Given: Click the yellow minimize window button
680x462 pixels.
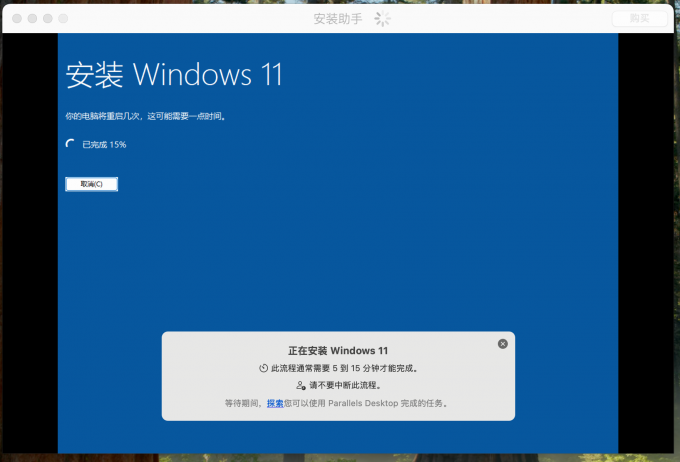Looking at the screenshot, I should click(33, 18).
